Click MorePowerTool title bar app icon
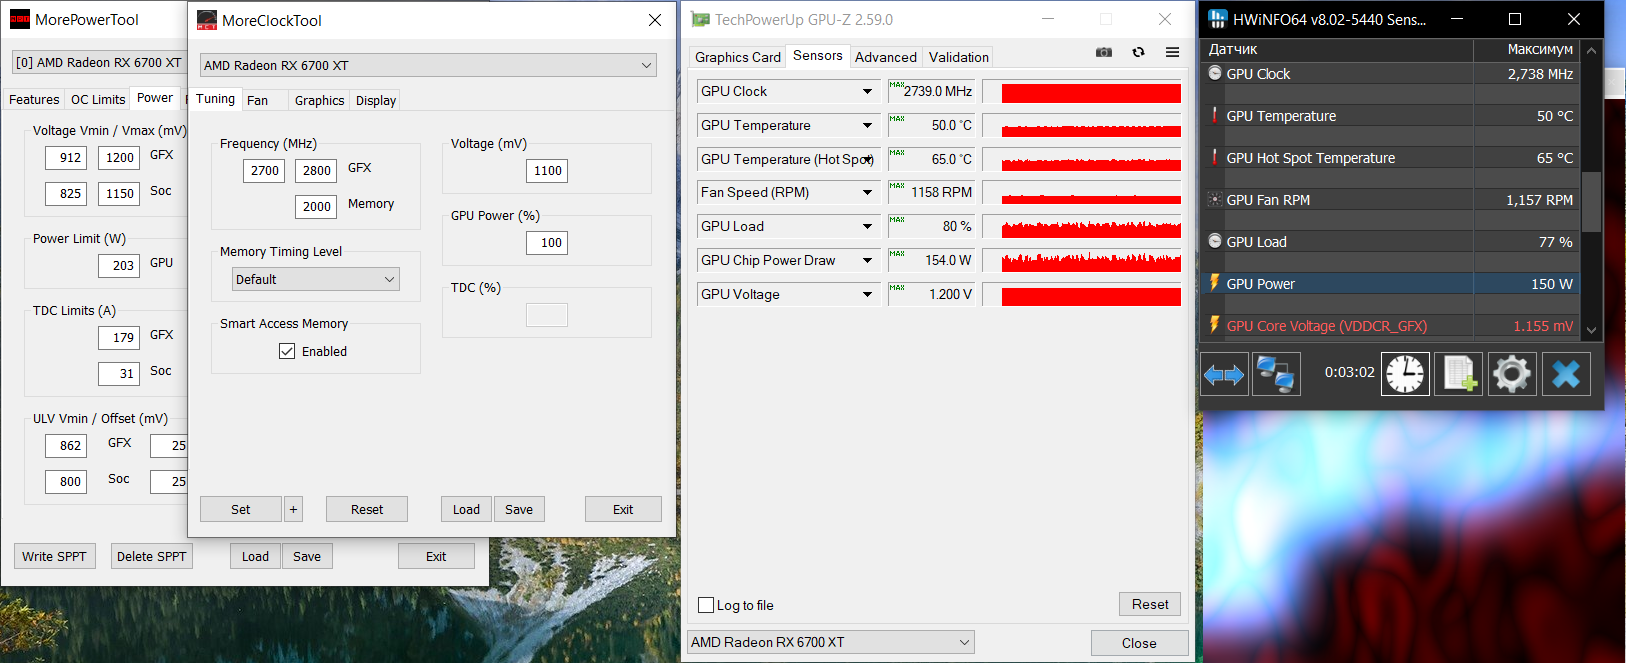Screen dimensions: 1626x663 click(20, 19)
